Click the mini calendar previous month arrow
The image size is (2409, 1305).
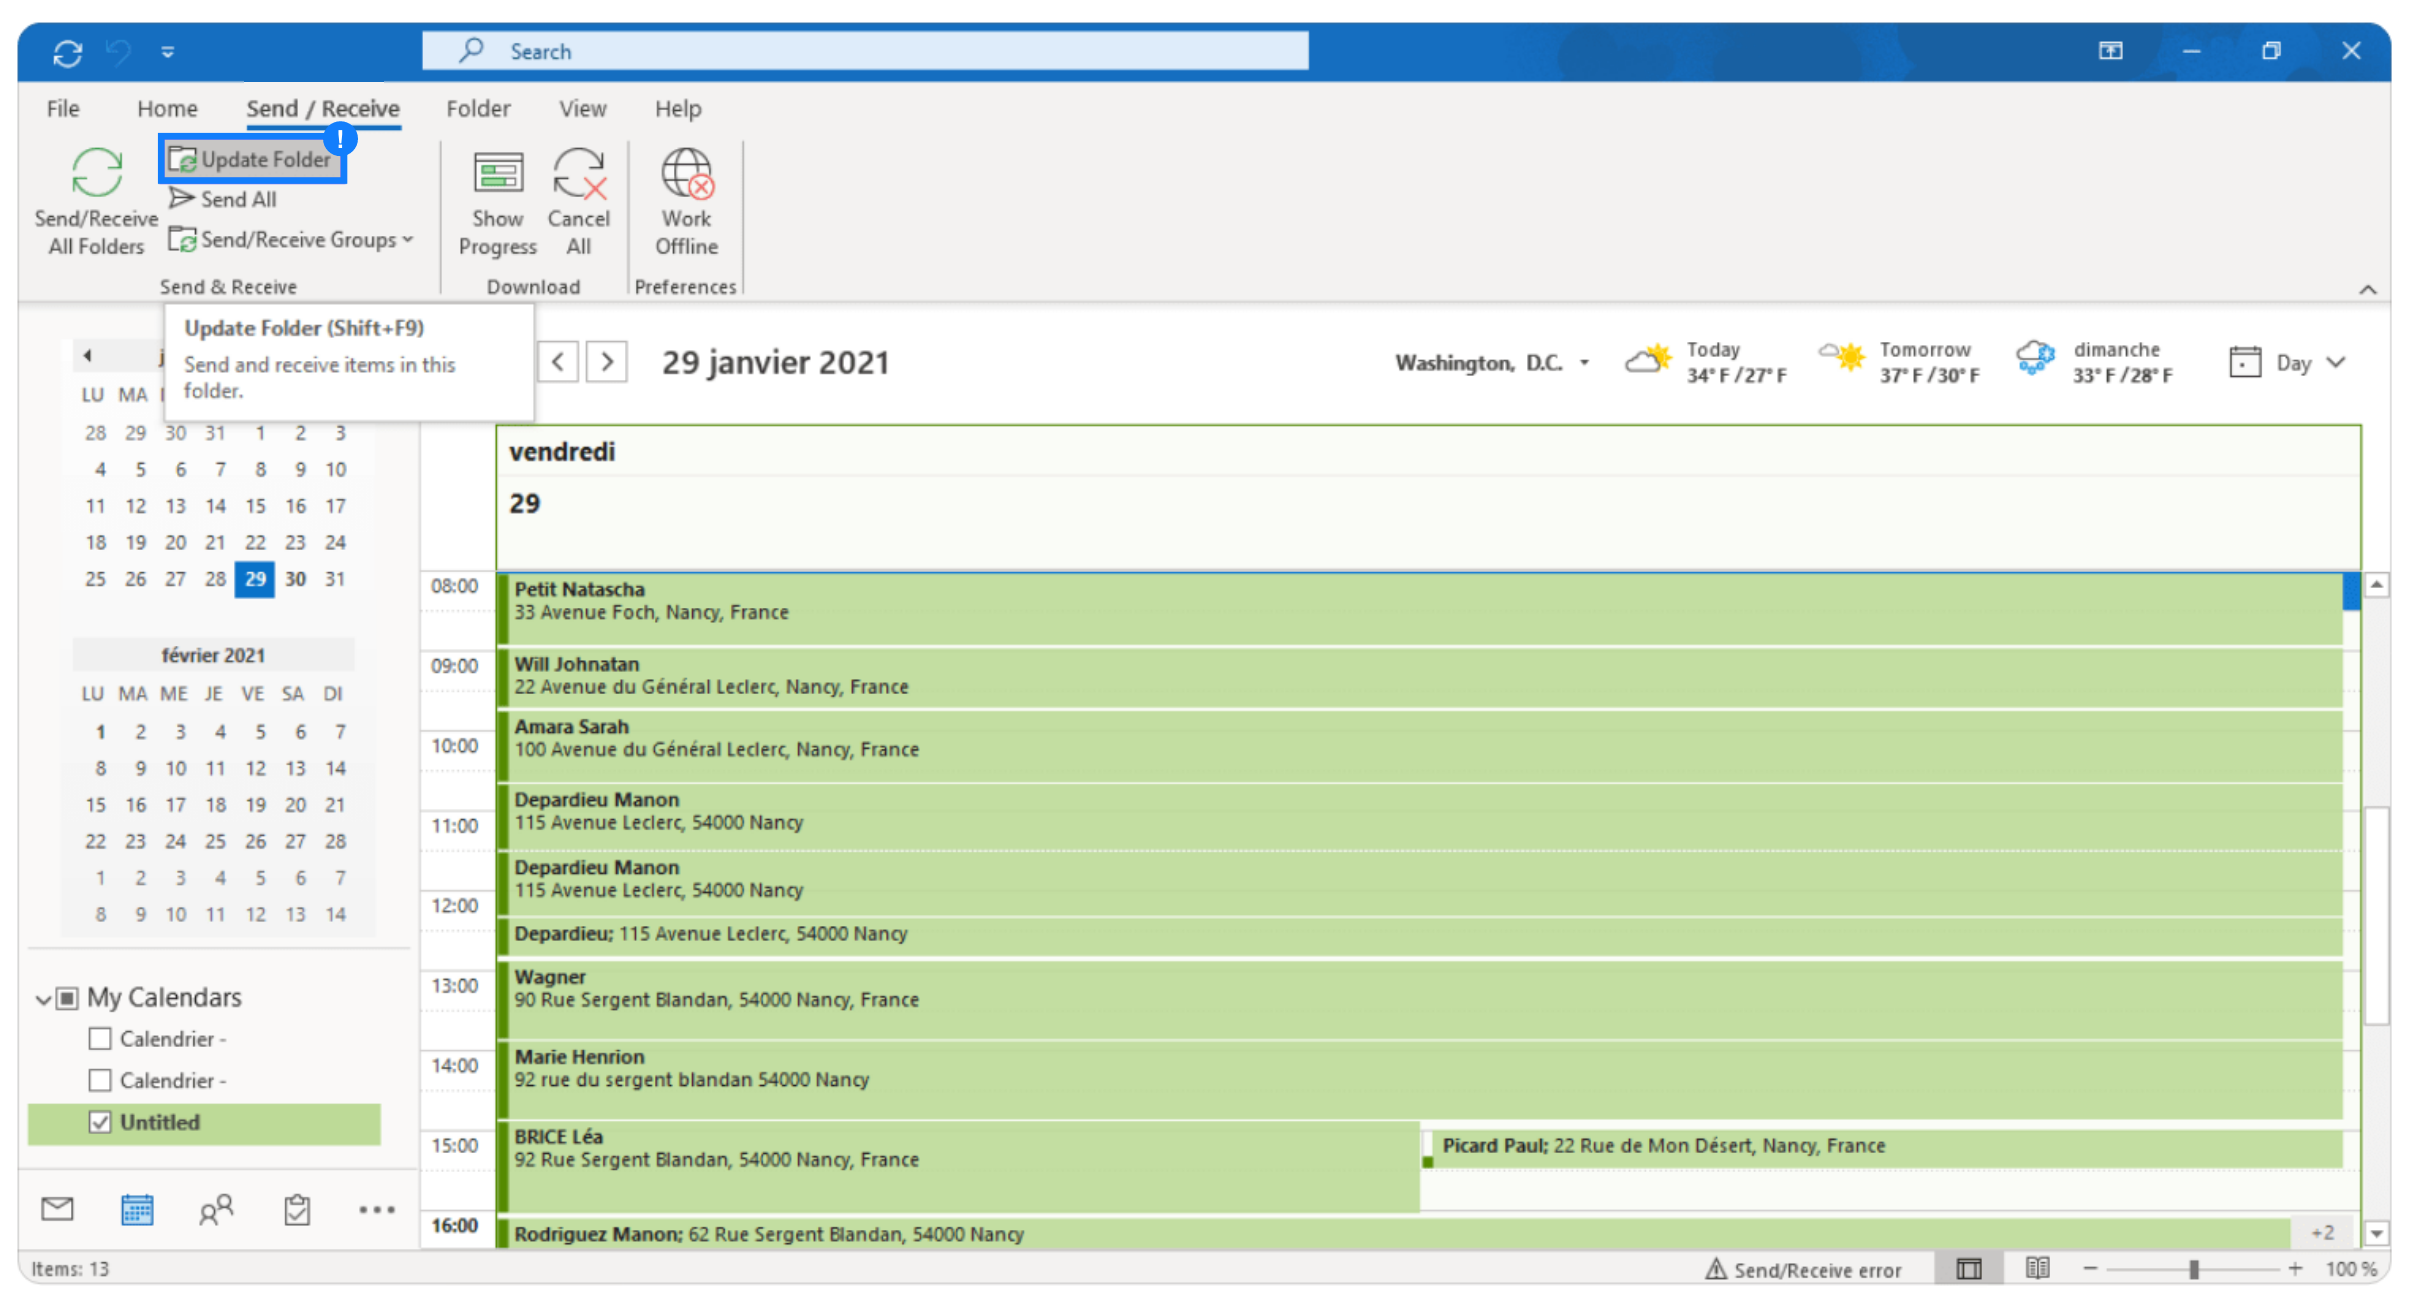coord(88,355)
